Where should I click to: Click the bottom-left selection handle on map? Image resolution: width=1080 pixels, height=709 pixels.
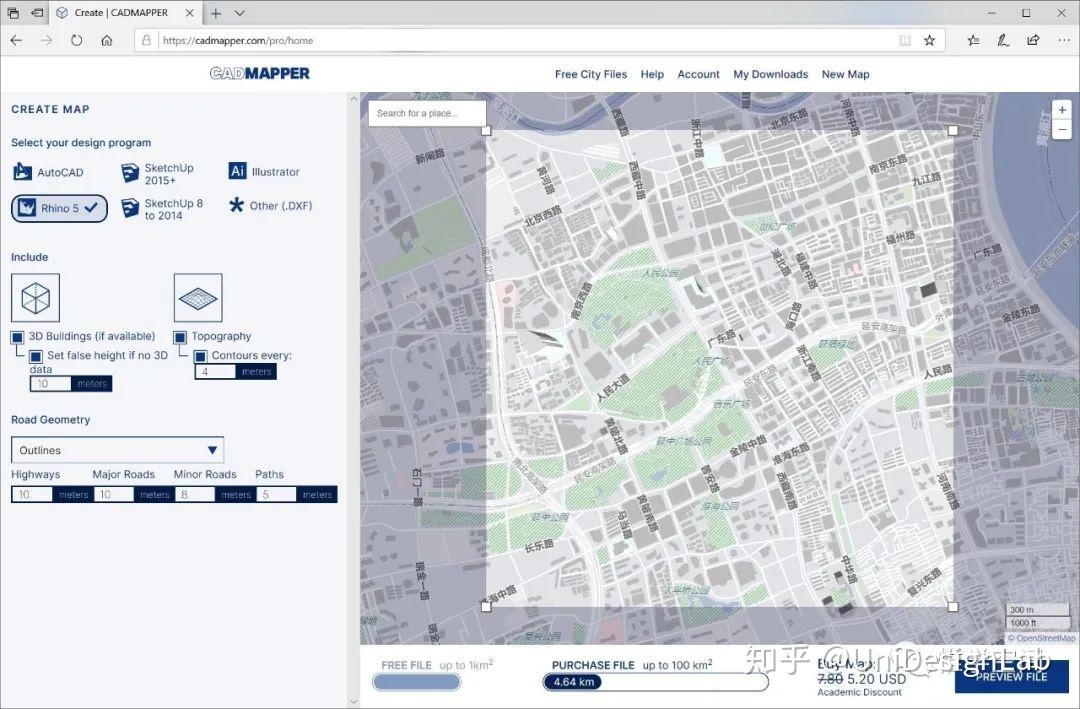pyautogui.click(x=486, y=607)
